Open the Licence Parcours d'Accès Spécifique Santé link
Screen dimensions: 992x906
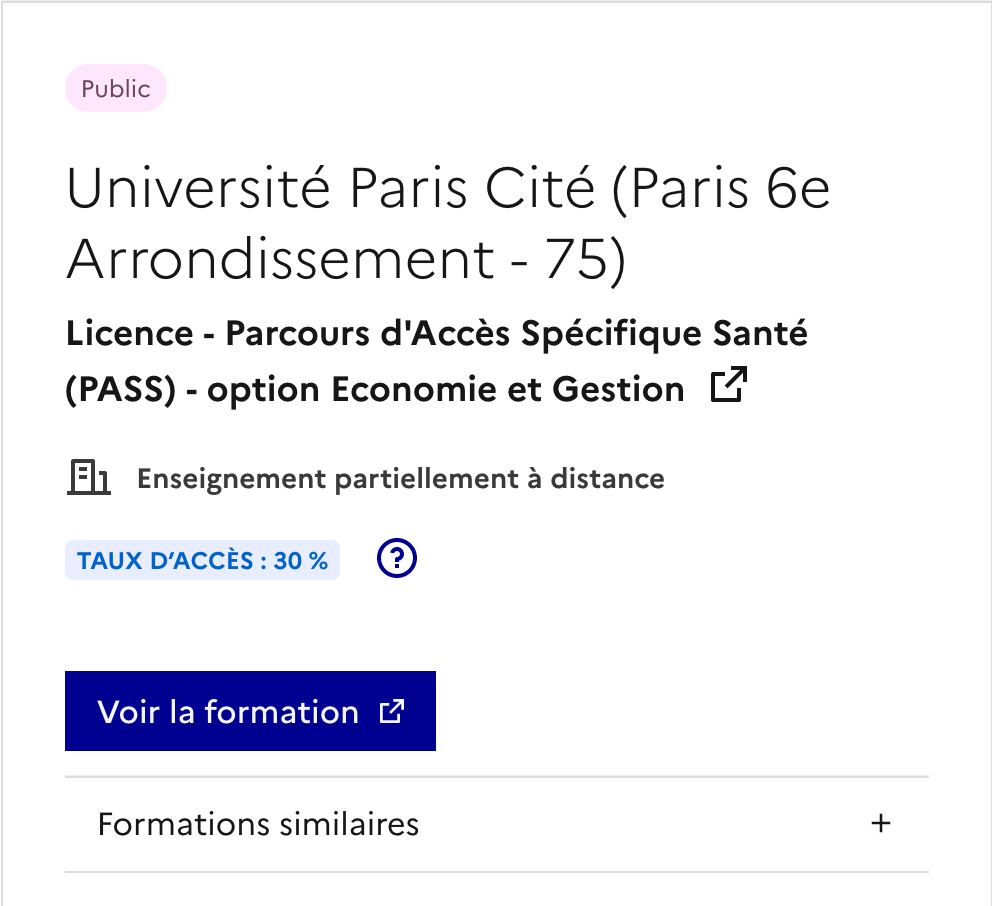tap(436, 334)
